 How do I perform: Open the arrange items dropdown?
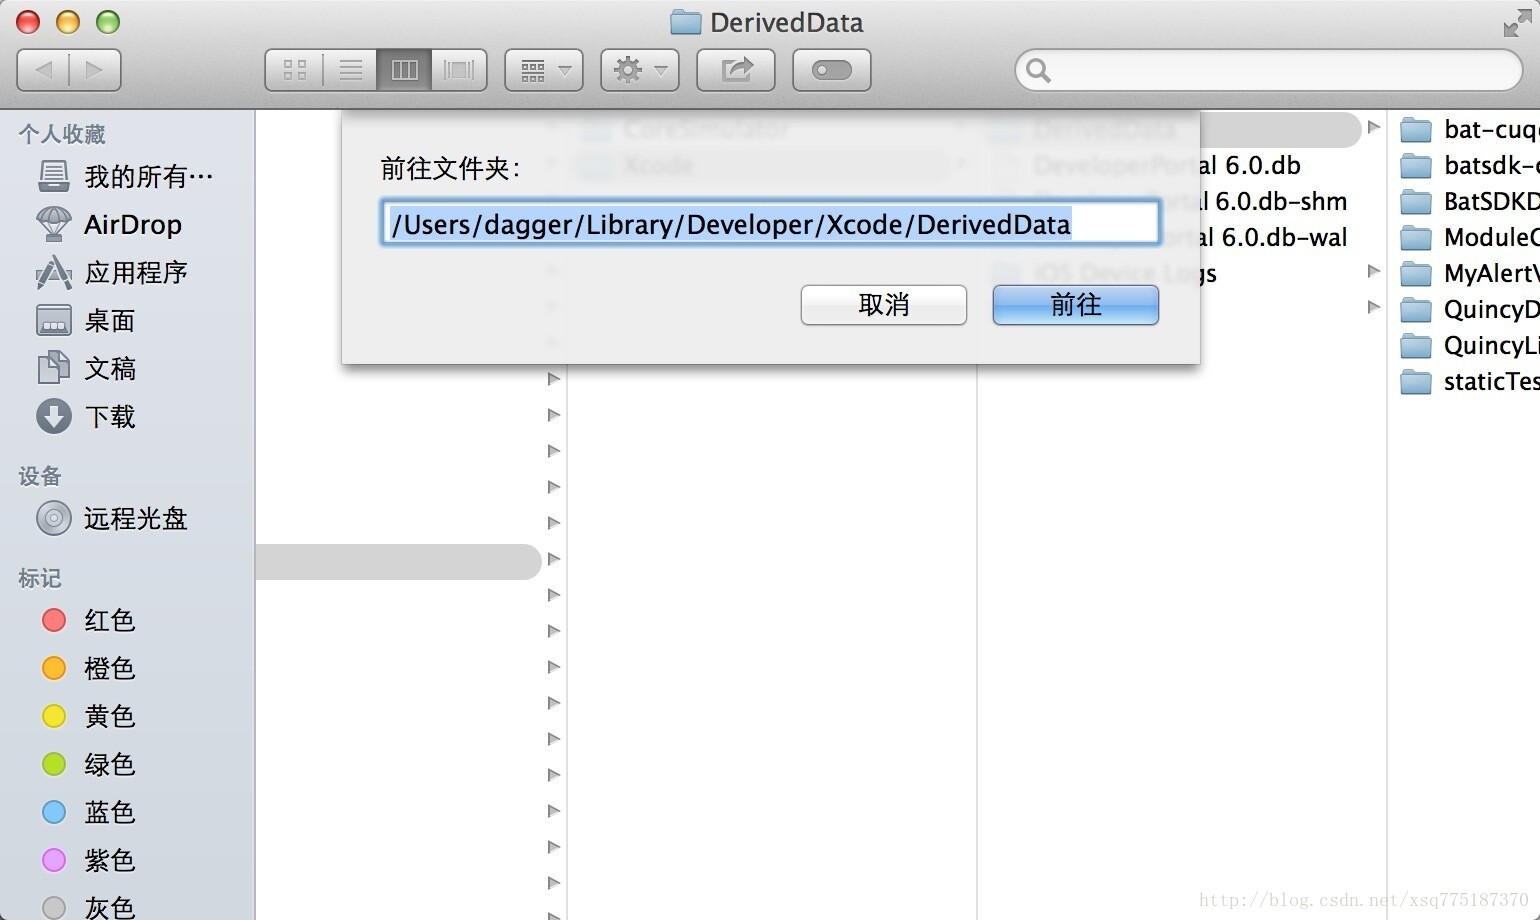(544, 70)
